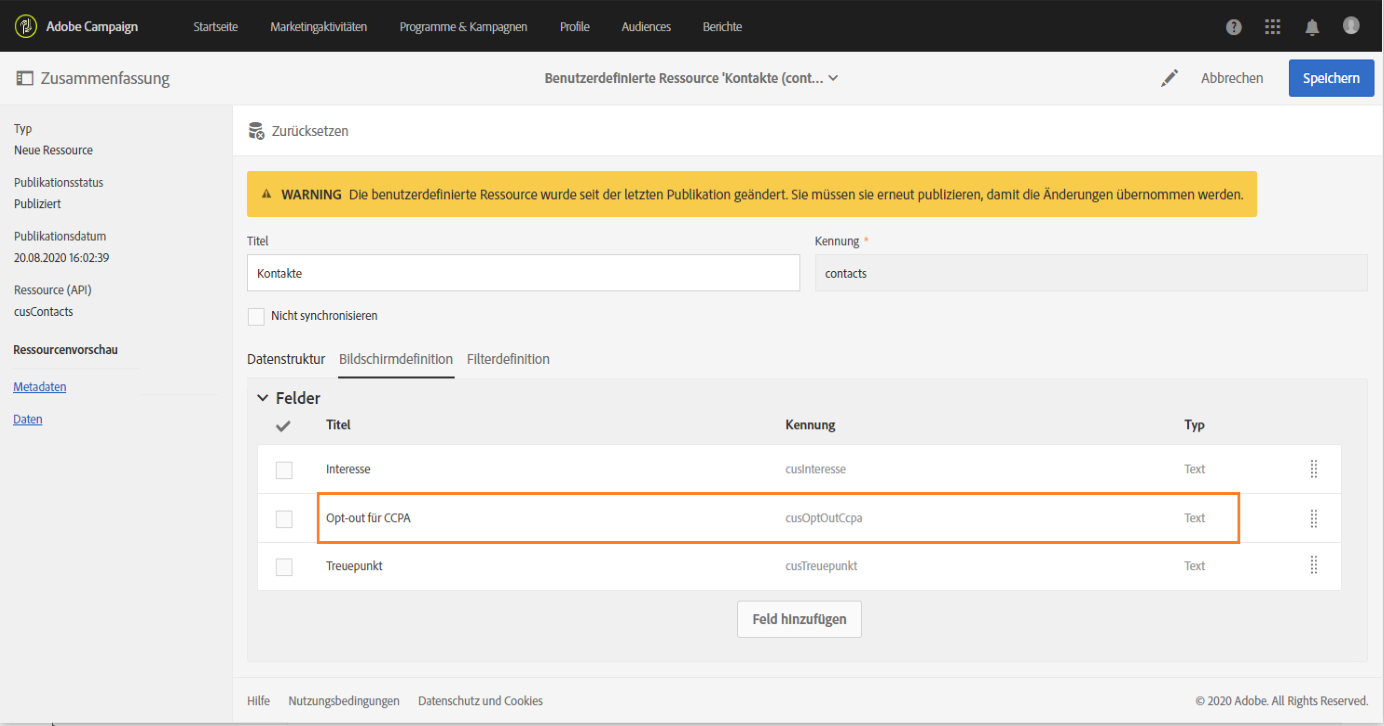Viewport: 1384px width, 726px height.
Task: Click the pencil edit properties icon
Action: tap(1169, 78)
